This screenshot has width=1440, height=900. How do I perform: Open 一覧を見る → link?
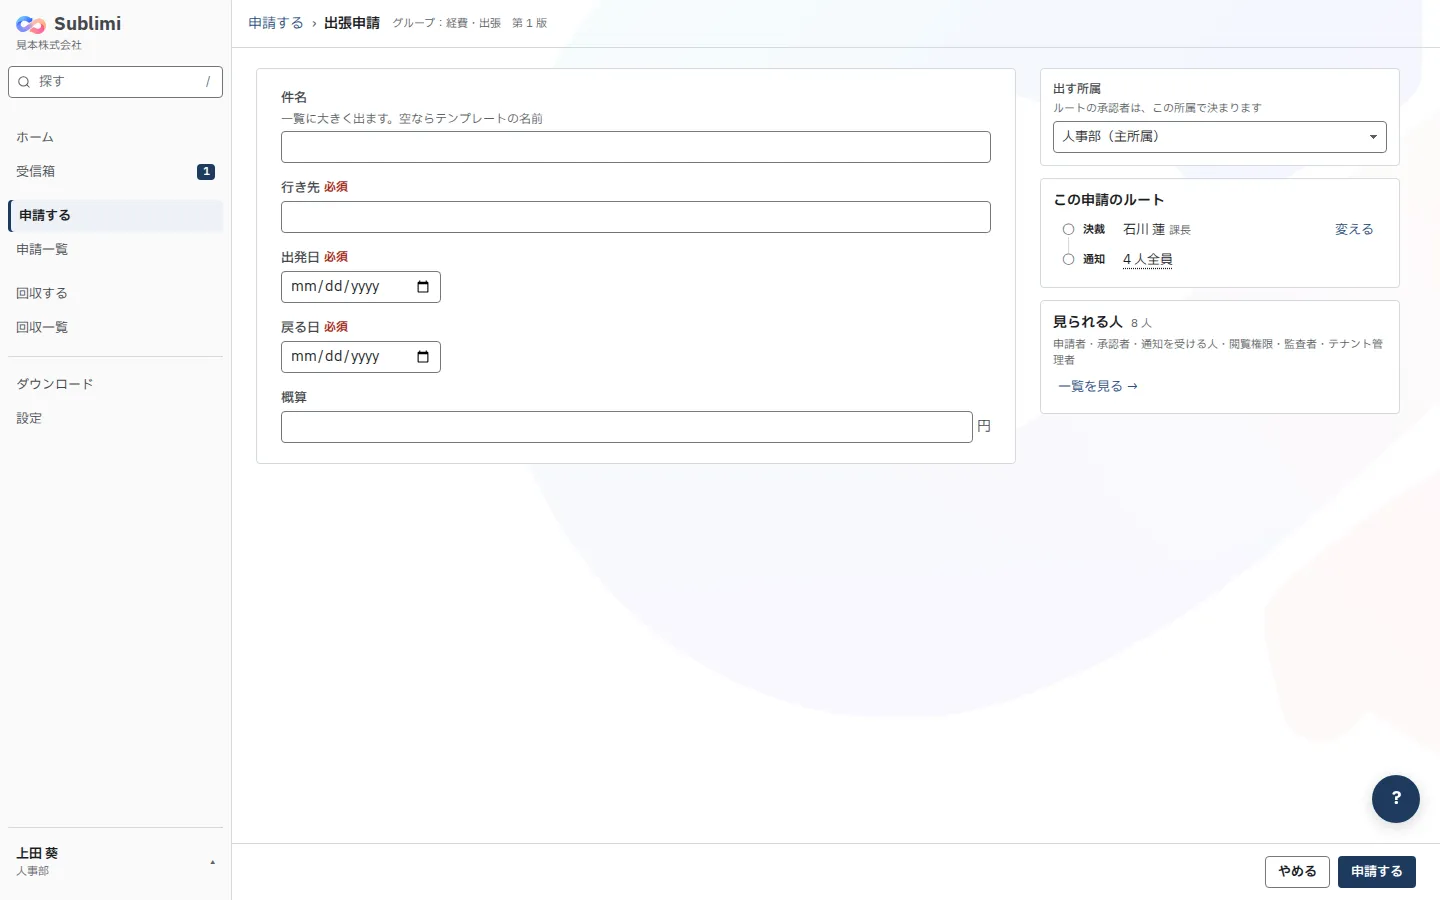(x=1098, y=386)
